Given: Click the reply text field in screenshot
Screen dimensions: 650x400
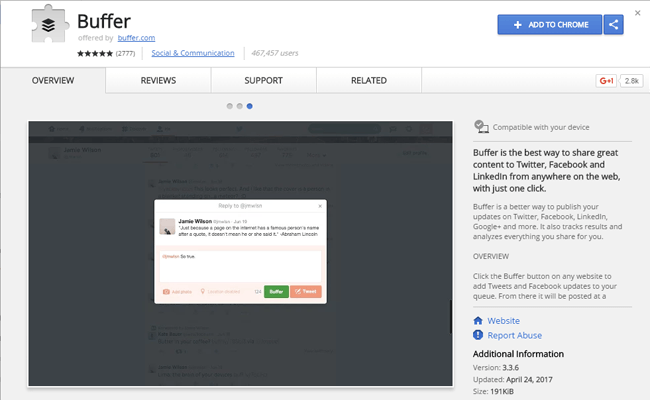Looking at the screenshot, I should (x=240, y=266).
